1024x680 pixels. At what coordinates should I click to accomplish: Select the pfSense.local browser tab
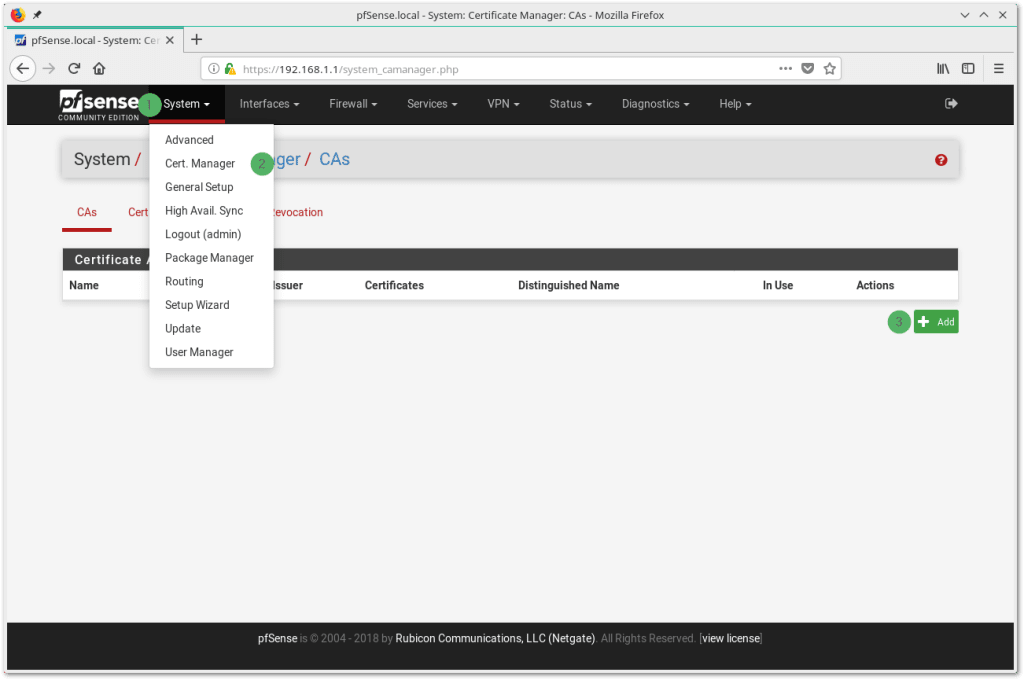click(x=95, y=40)
